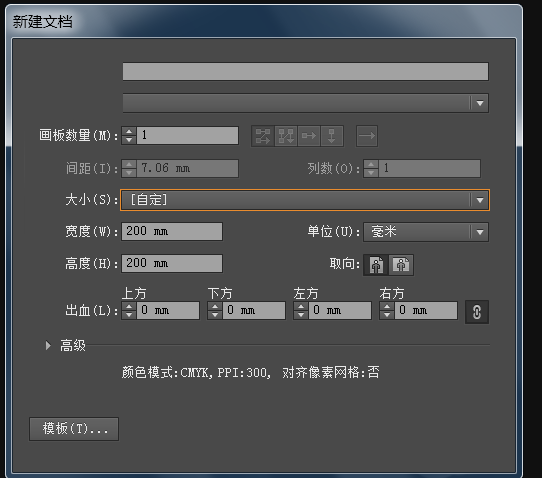Decrease 左方 bleed stepper down arrow
Image resolution: width=542 pixels, height=478 pixels.
pyautogui.click(x=301, y=315)
